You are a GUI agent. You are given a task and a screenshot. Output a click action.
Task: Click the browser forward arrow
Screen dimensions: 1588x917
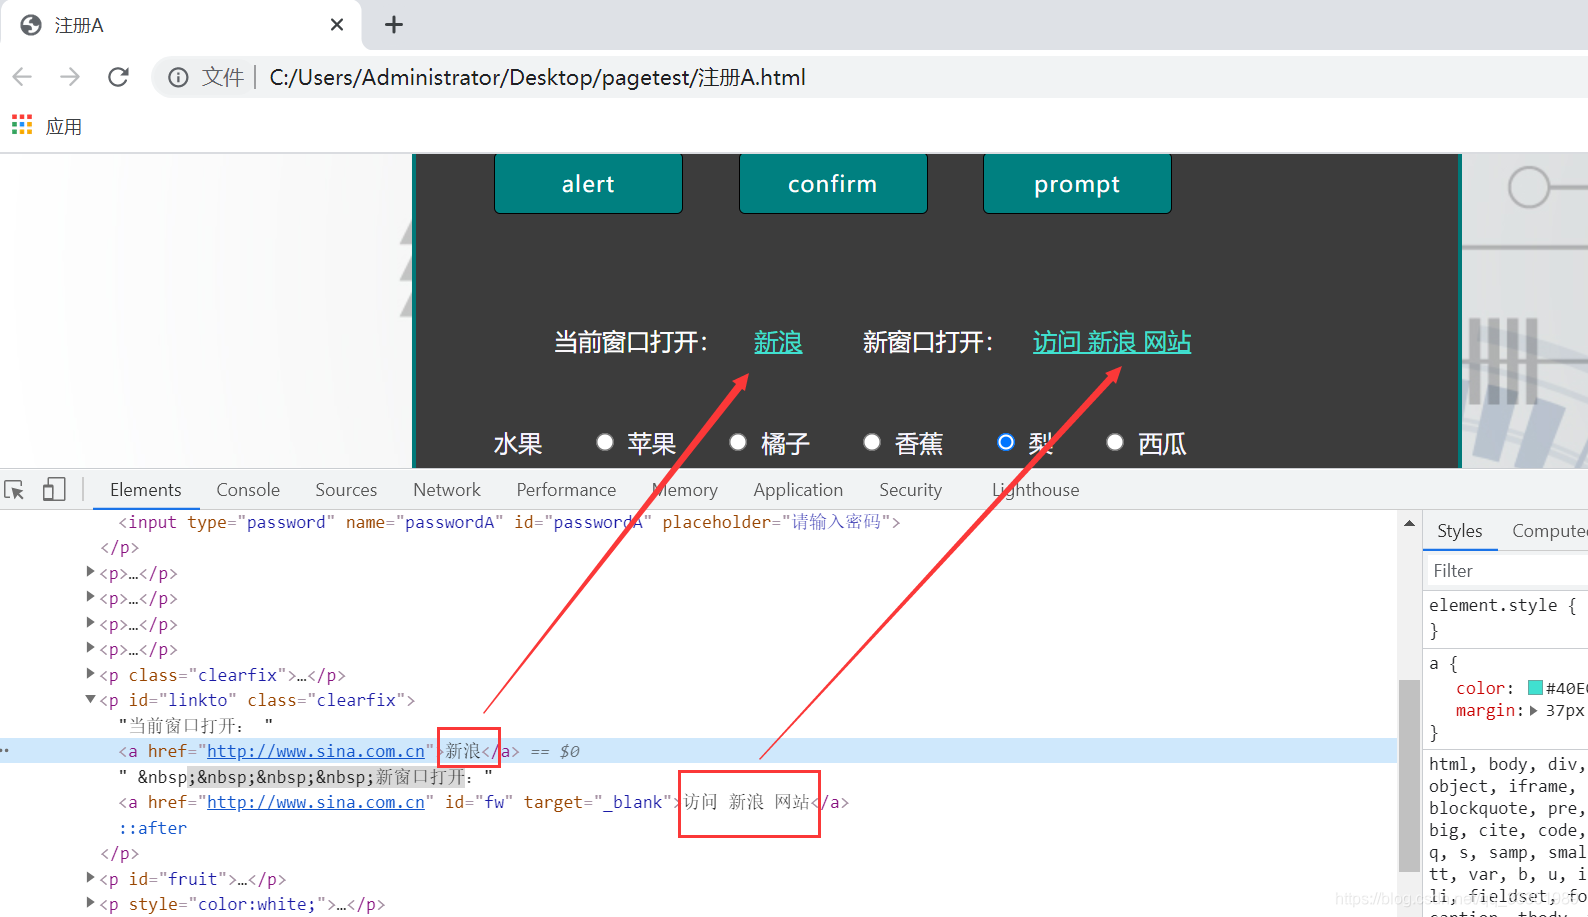(x=70, y=77)
